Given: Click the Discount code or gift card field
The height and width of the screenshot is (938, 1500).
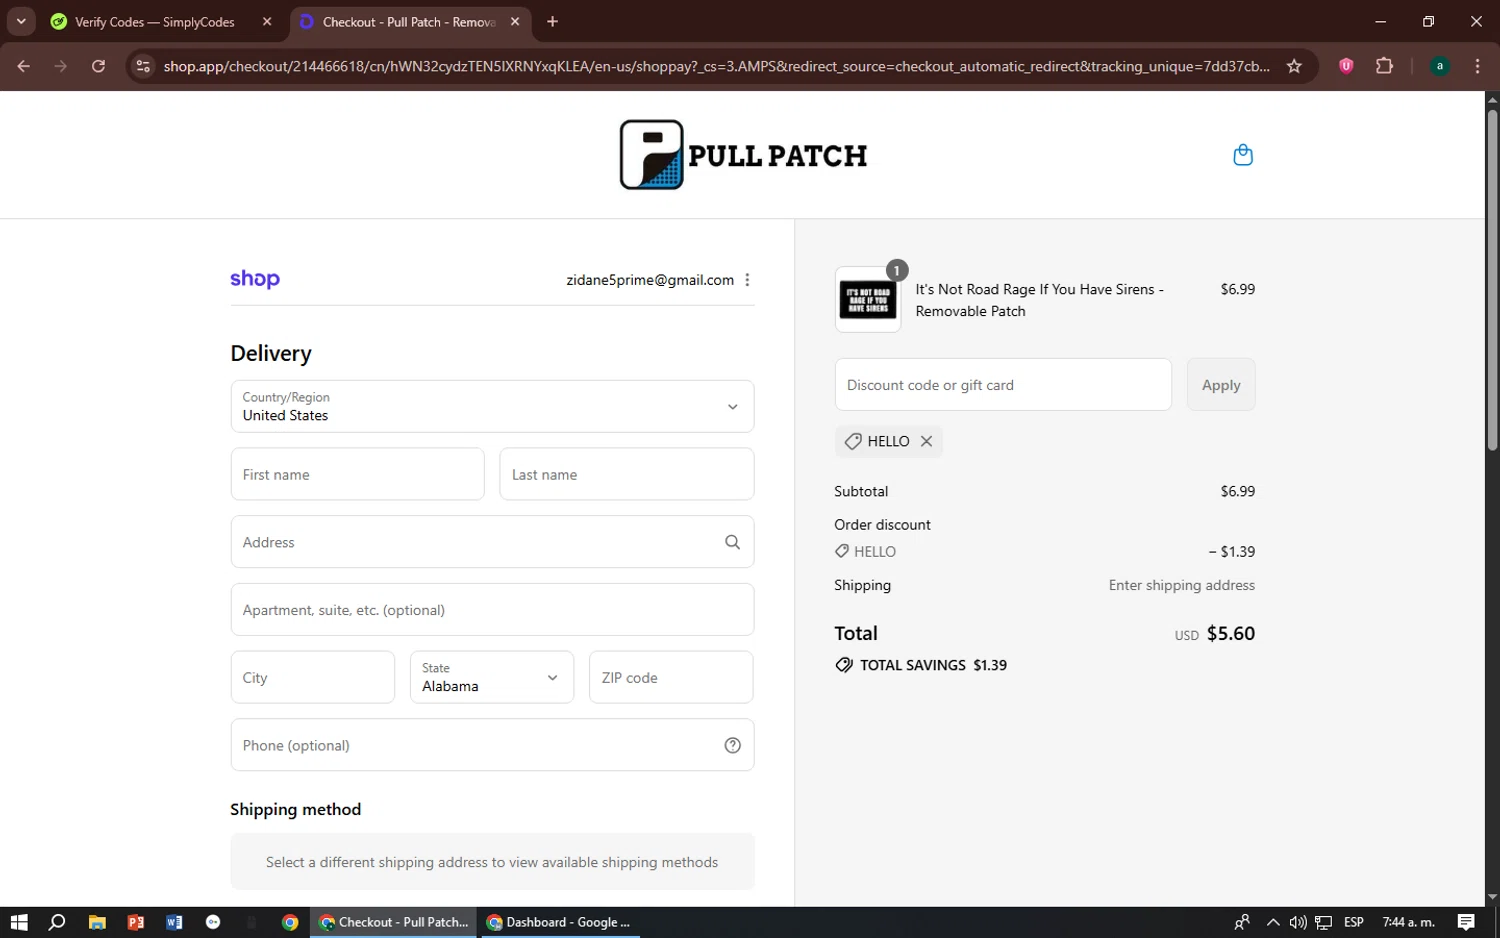Looking at the screenshot, I should [1003, 384].
